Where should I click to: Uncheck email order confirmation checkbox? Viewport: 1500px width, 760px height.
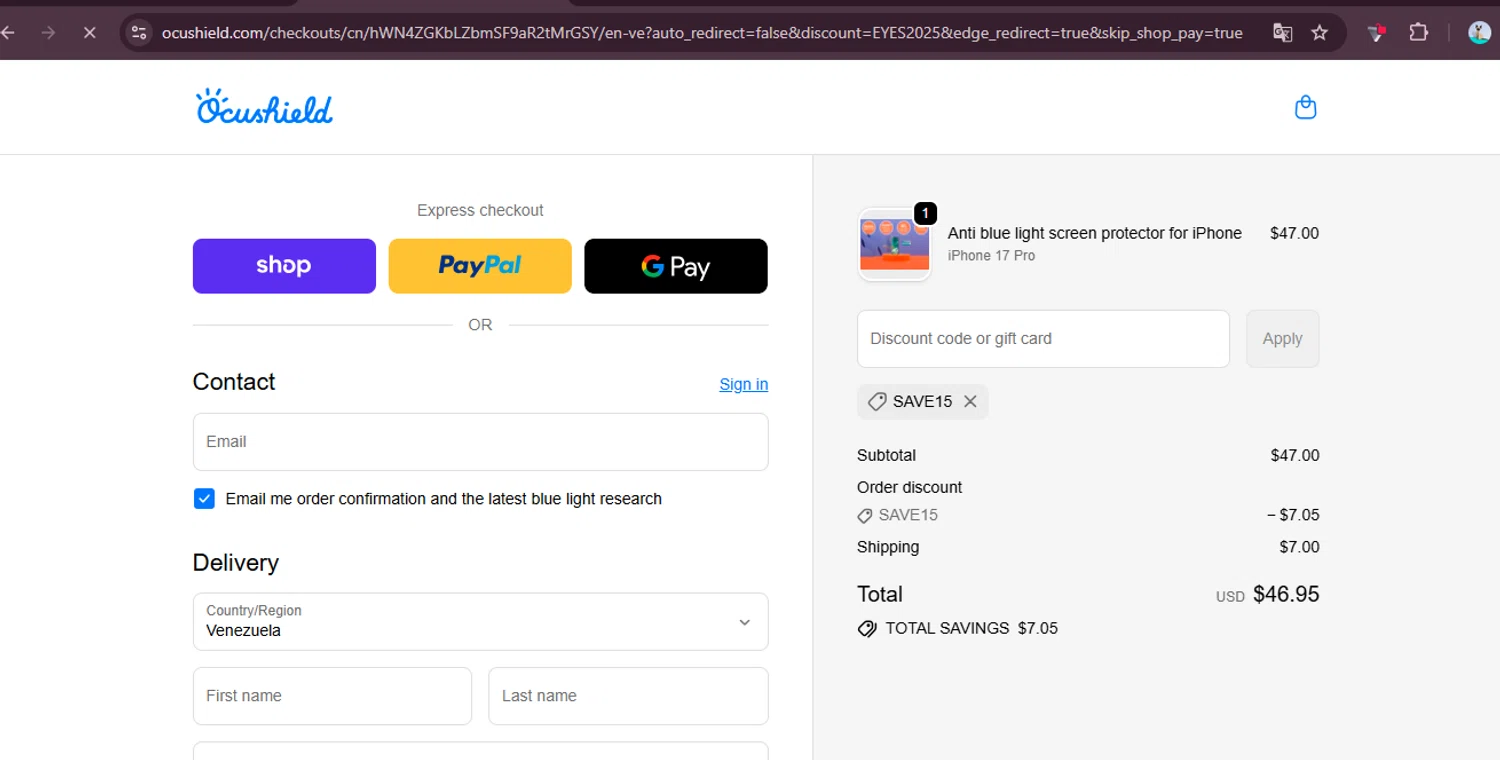[x=204, y=498]
